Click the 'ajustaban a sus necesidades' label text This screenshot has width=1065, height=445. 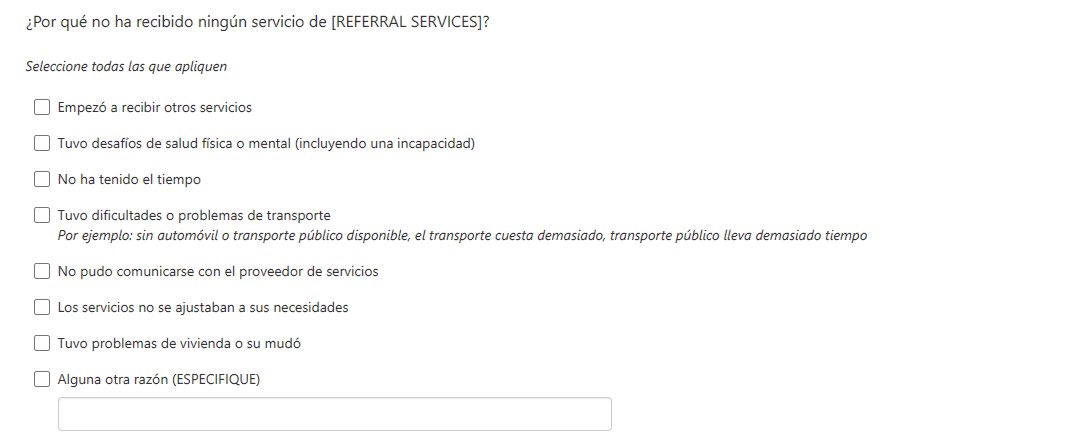point(203,307)
